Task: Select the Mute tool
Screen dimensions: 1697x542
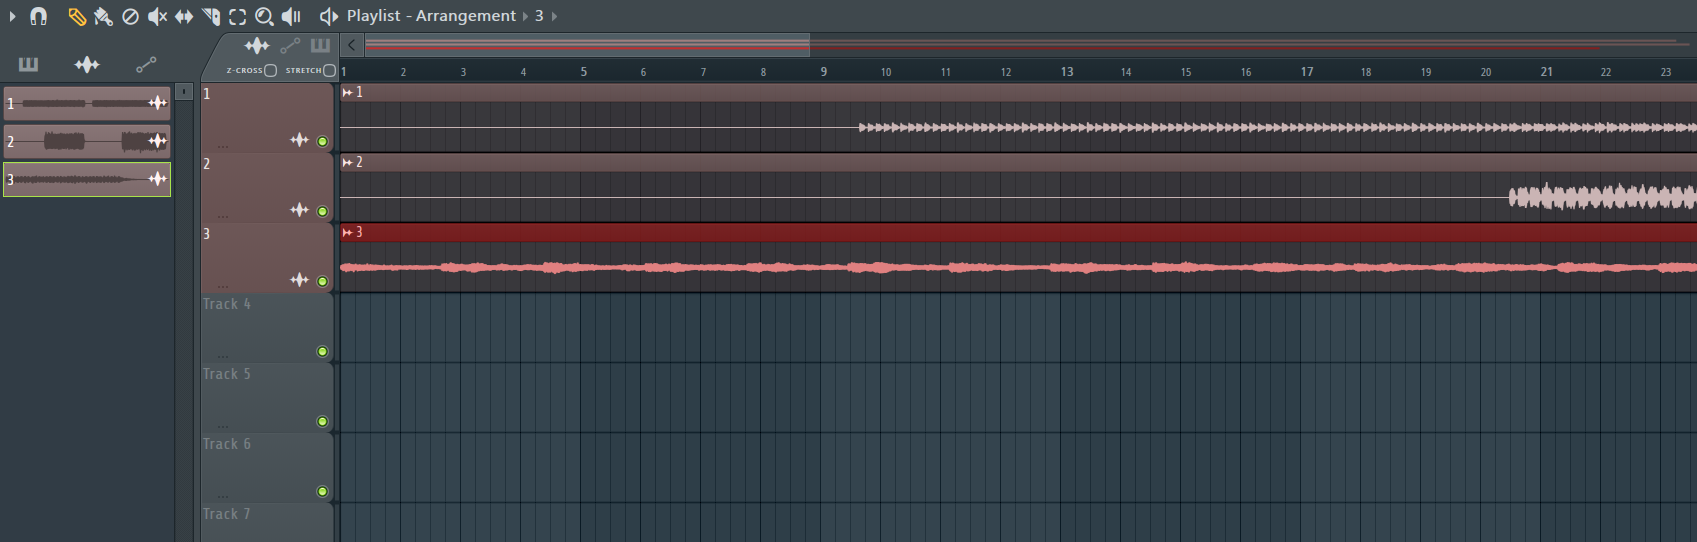Action: coord(157,16)
